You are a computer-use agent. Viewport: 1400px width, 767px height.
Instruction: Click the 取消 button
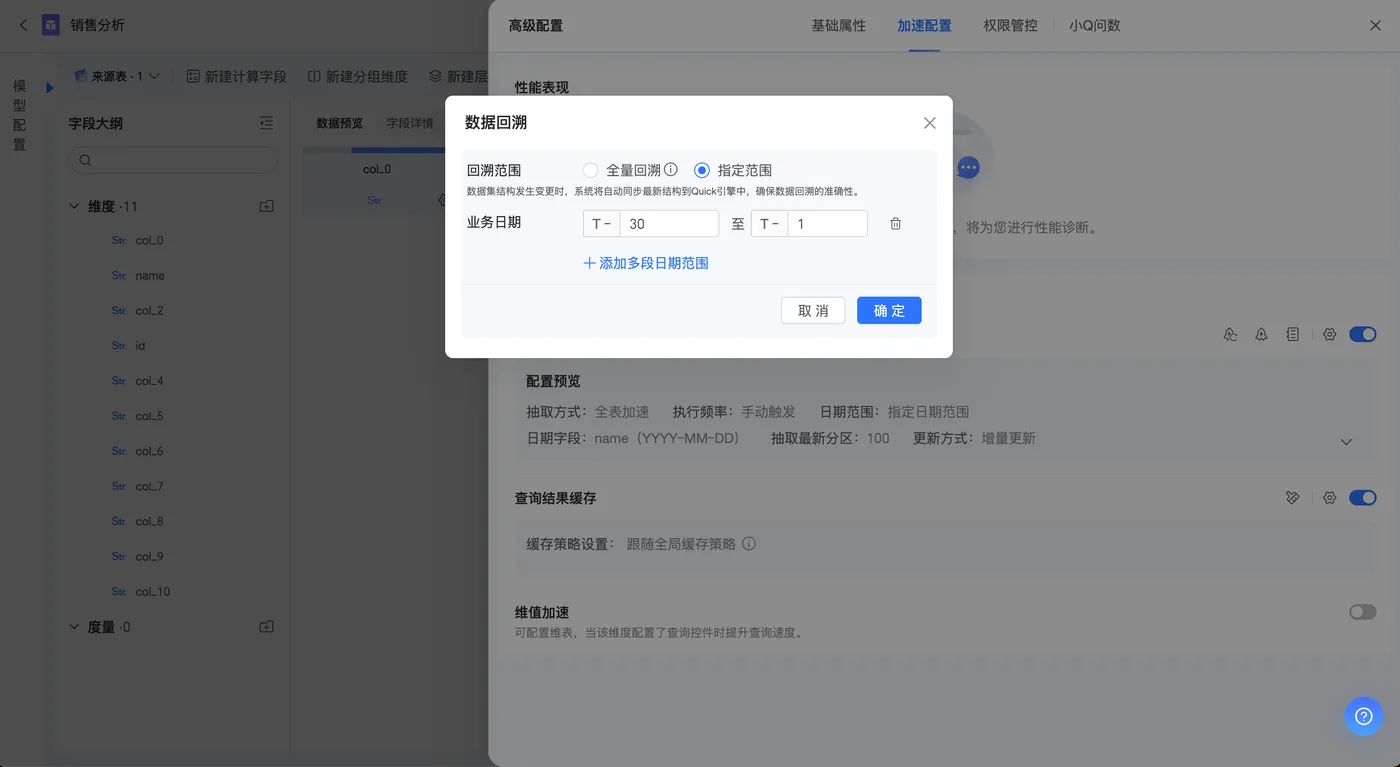[813, 310]
